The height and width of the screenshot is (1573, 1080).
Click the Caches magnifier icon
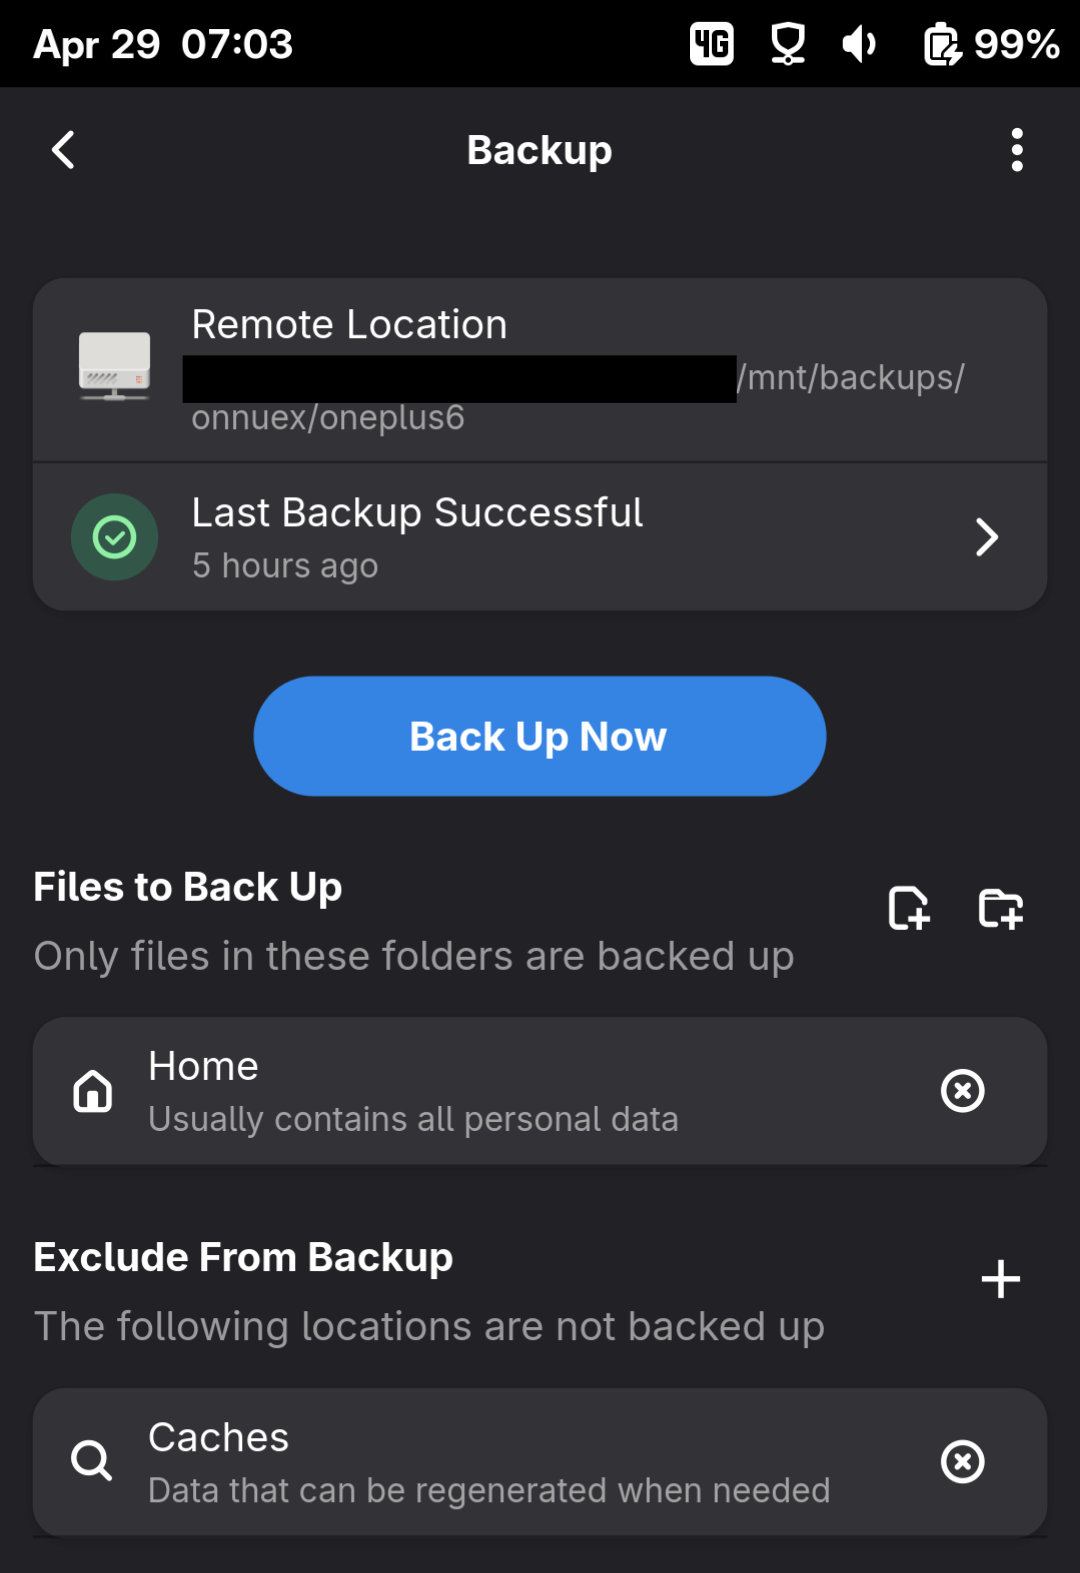[92, 1462]
